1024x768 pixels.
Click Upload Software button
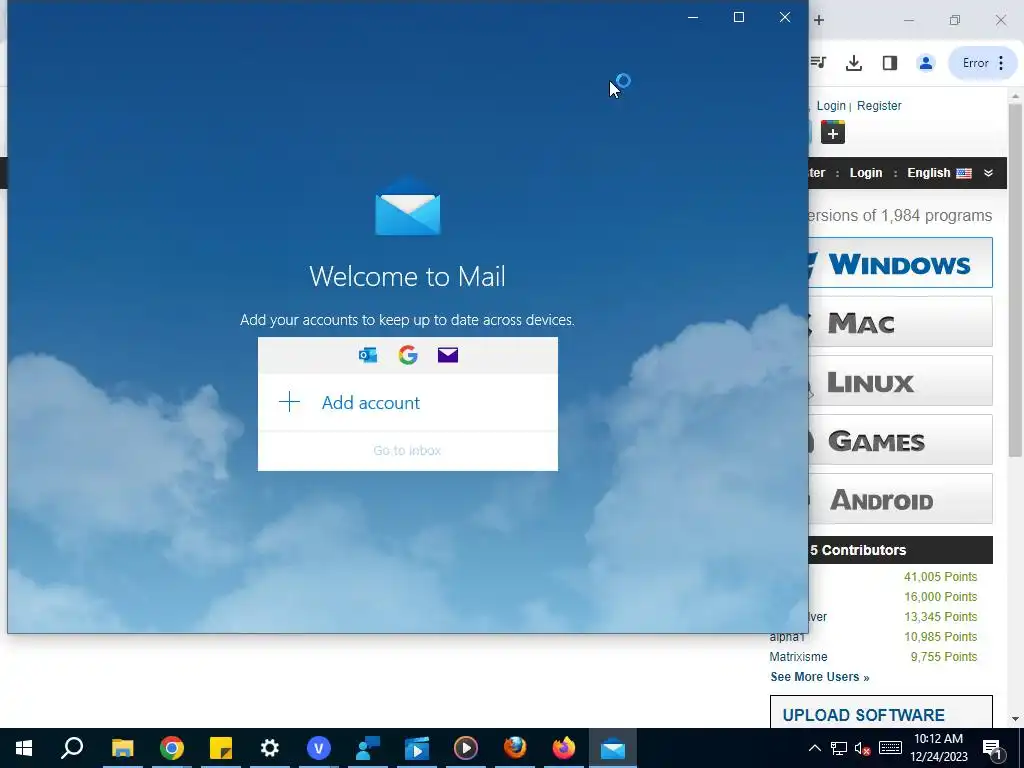click(881, 712)
